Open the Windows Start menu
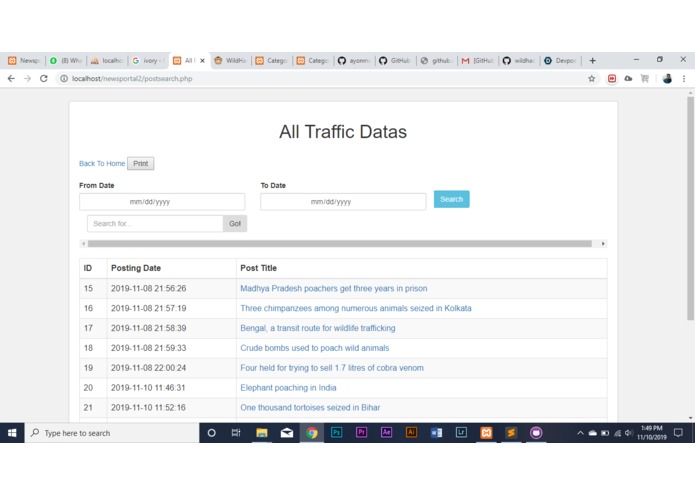Viewport: 695px width, 494px height. click(12, 433)
